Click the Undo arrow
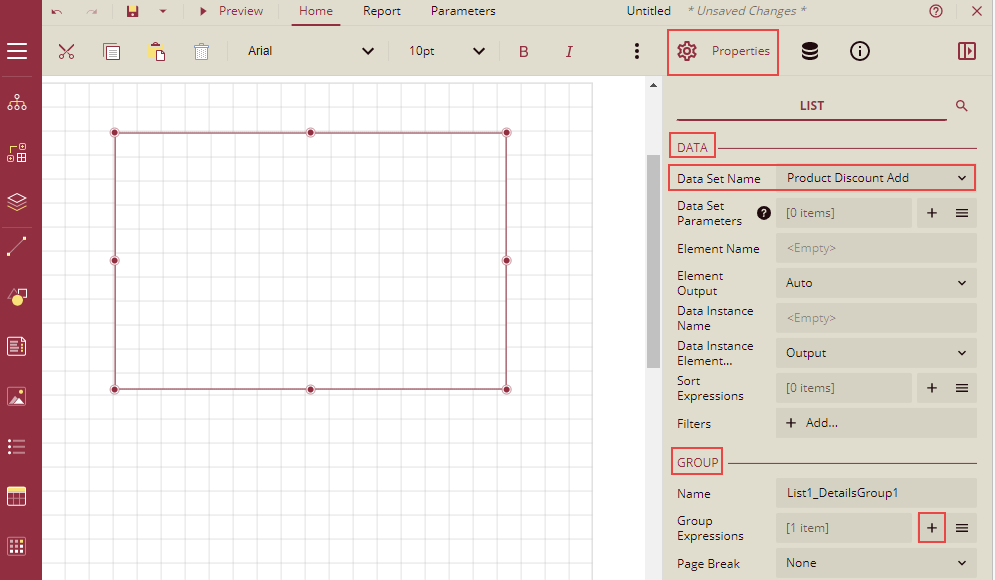 [57, 11]
